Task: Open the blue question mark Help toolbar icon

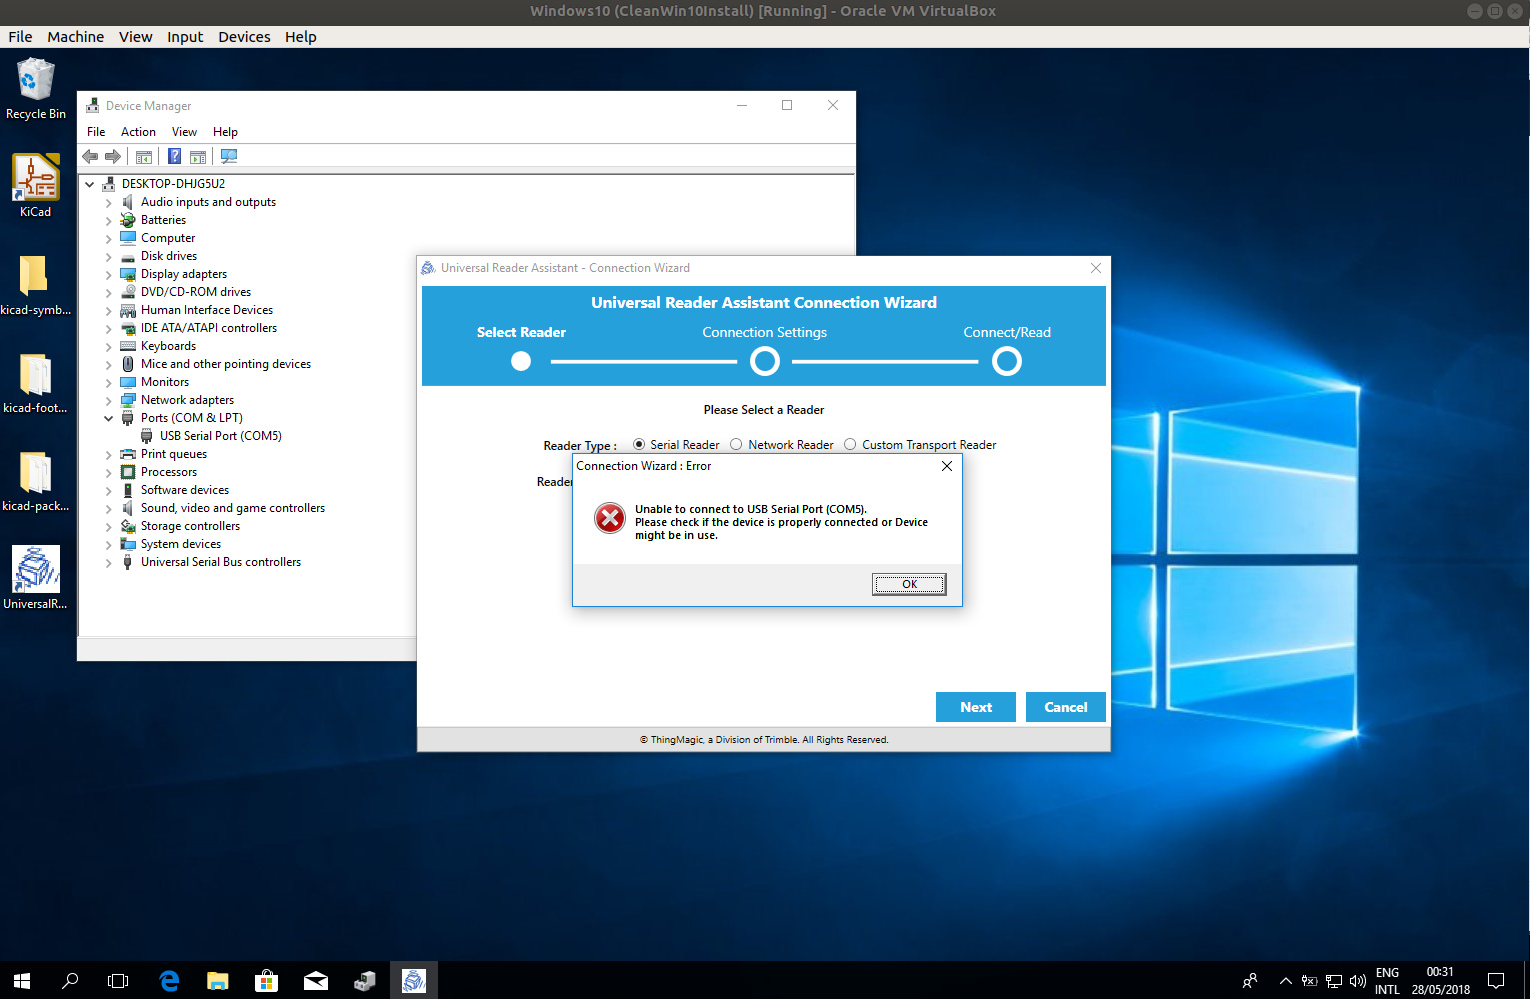Action: point(175,156)
